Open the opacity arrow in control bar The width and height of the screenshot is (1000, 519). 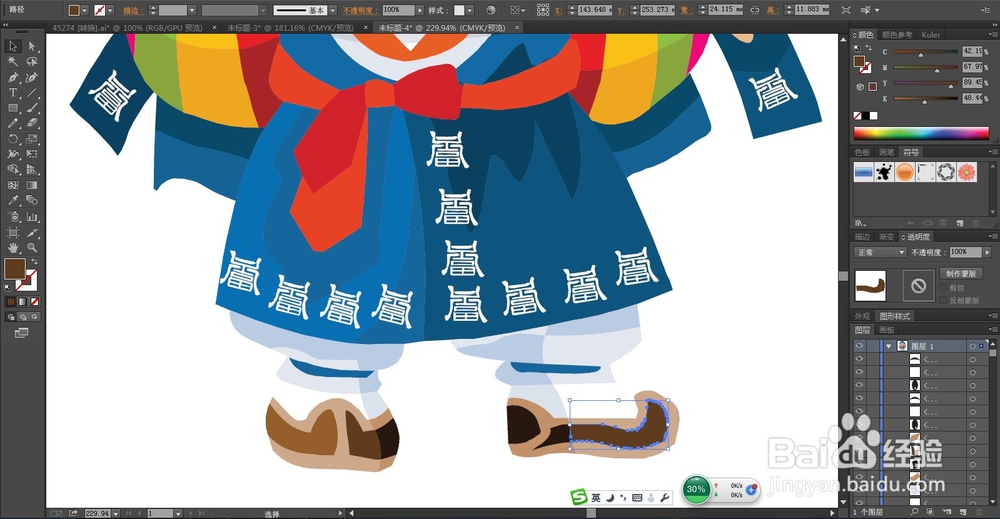click(x=419, y=10)
